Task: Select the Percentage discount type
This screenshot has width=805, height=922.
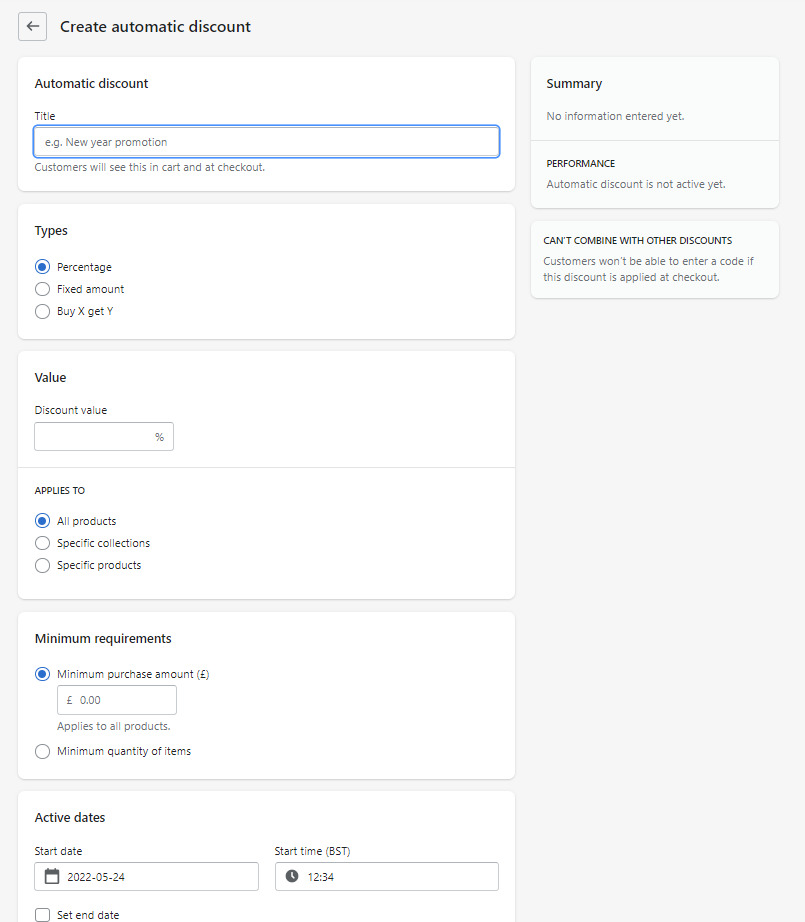Action: [x=42, y=267]
